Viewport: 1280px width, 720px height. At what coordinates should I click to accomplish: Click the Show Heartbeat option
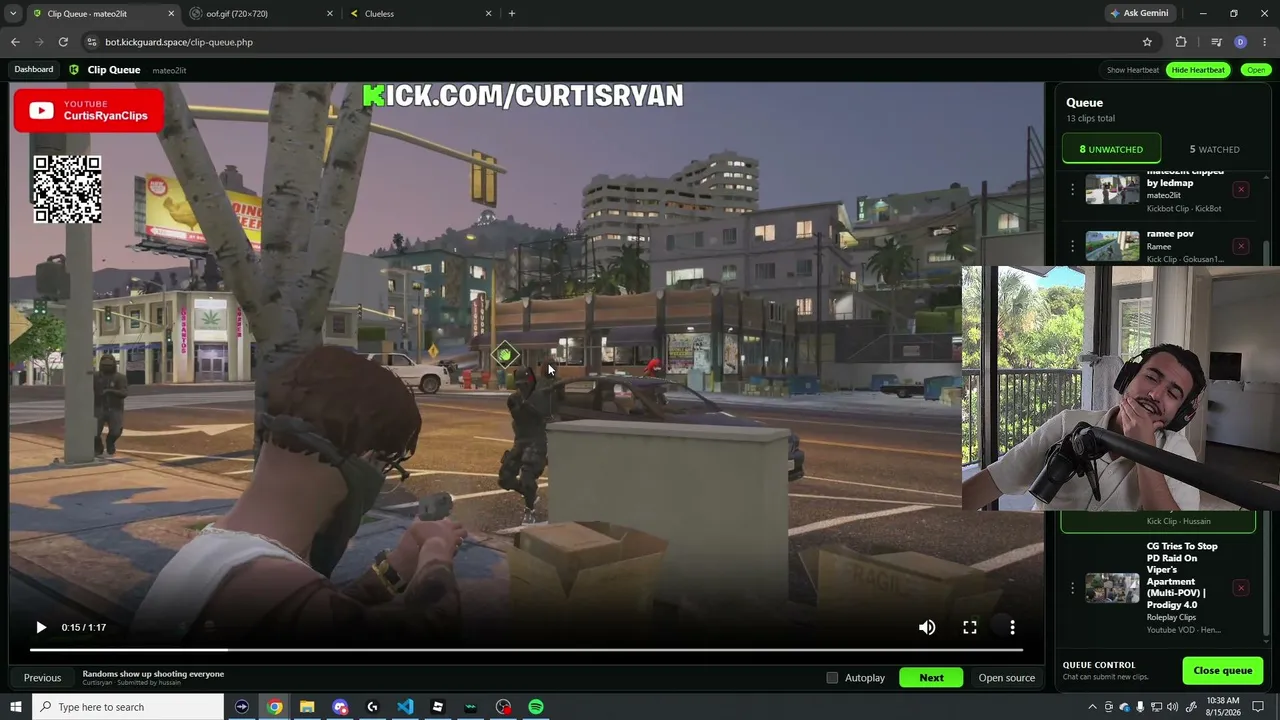tap(1133, 70)
